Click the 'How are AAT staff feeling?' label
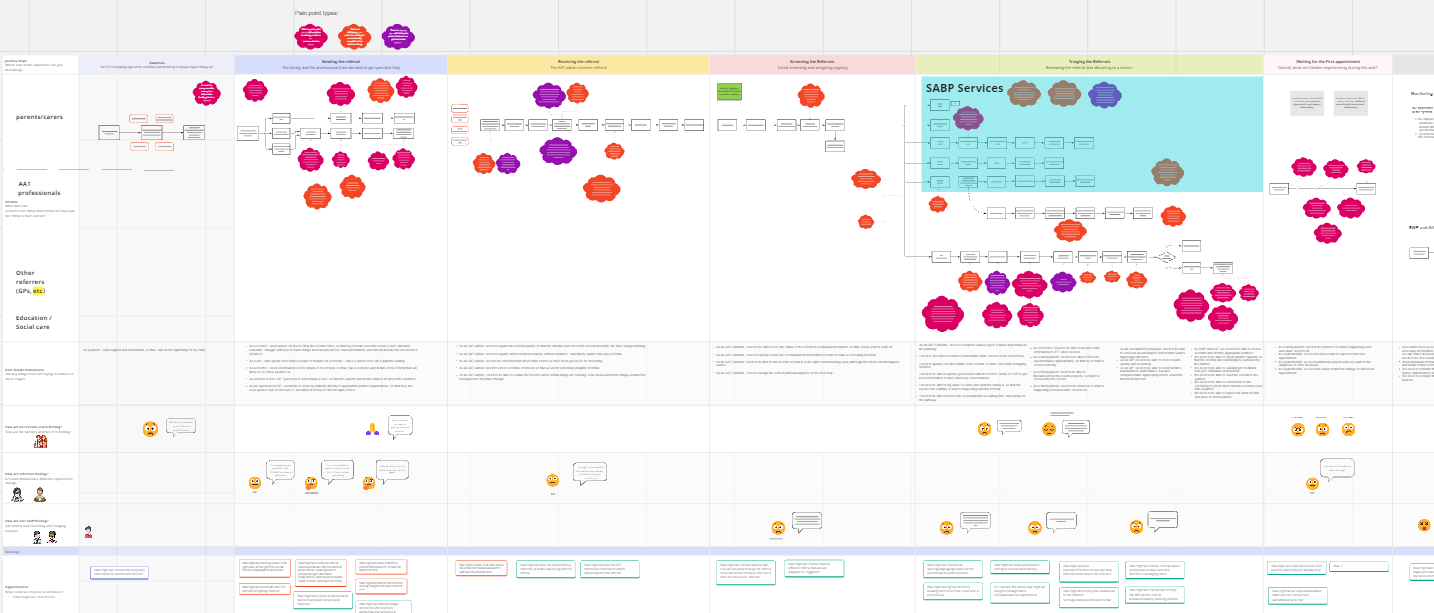This screenshot has height=613, width=1434. click(25, 521)
